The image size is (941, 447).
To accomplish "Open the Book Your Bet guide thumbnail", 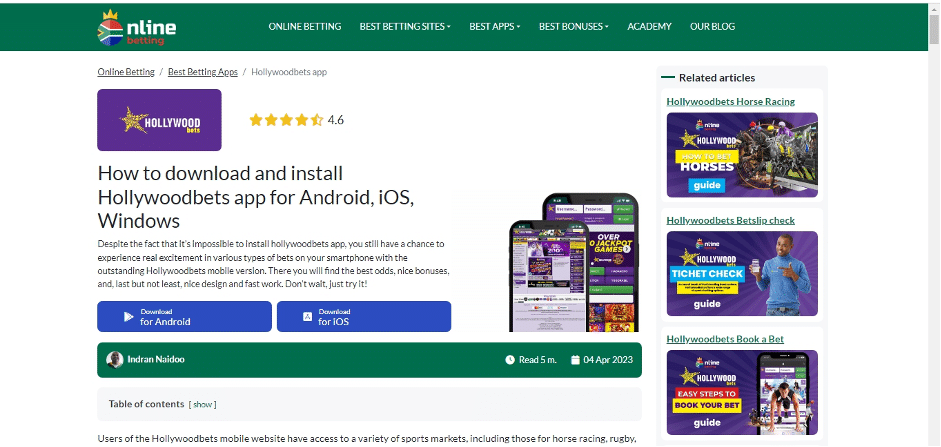I will coord(742,392).
